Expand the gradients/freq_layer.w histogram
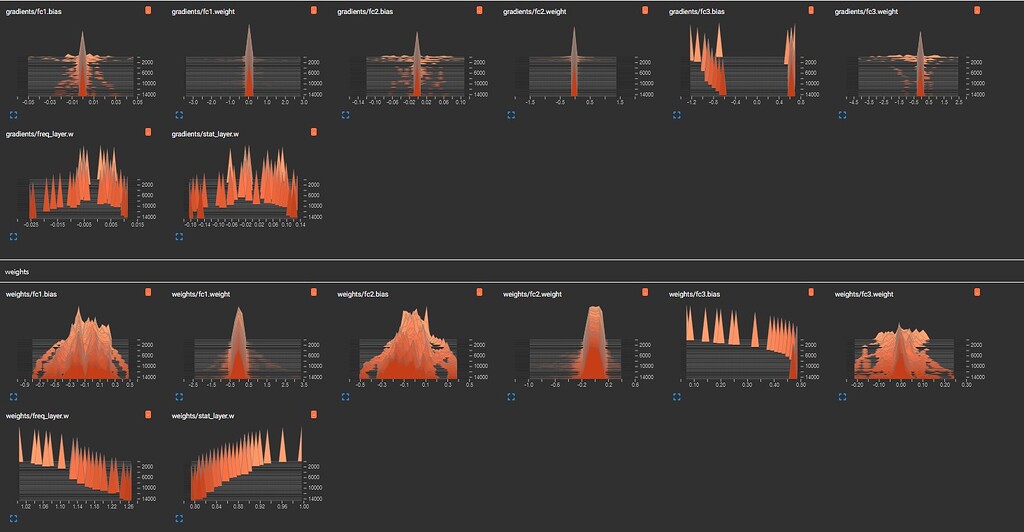 coord(14,237)
